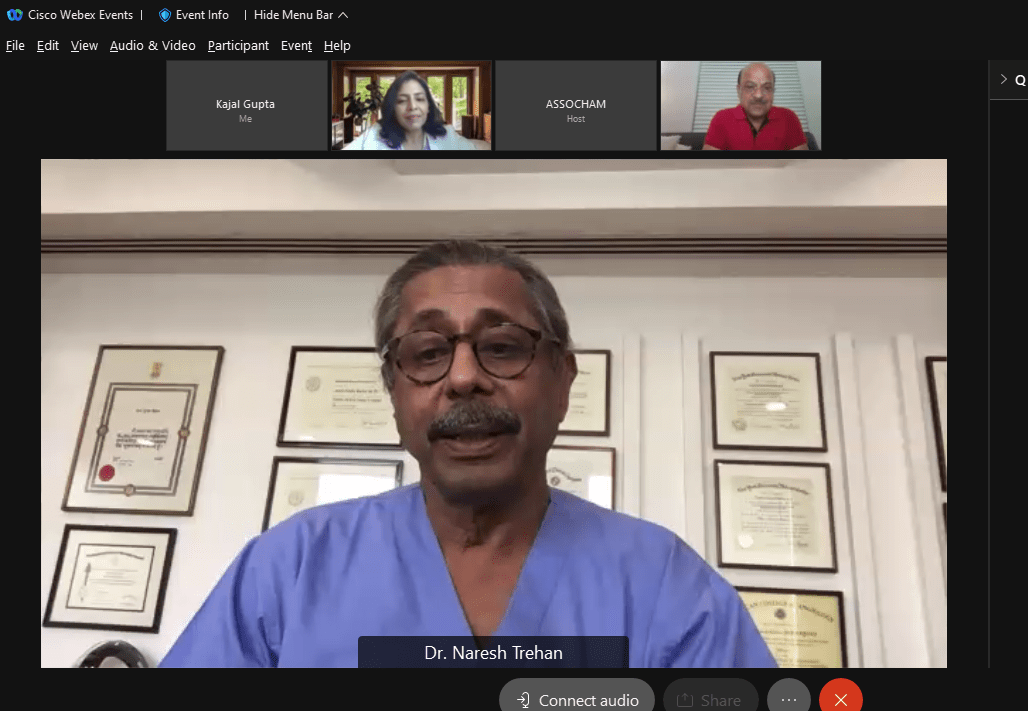
Task: Open the more options ellipsis button
Action: pyautogui.click(x=789, y=700)
